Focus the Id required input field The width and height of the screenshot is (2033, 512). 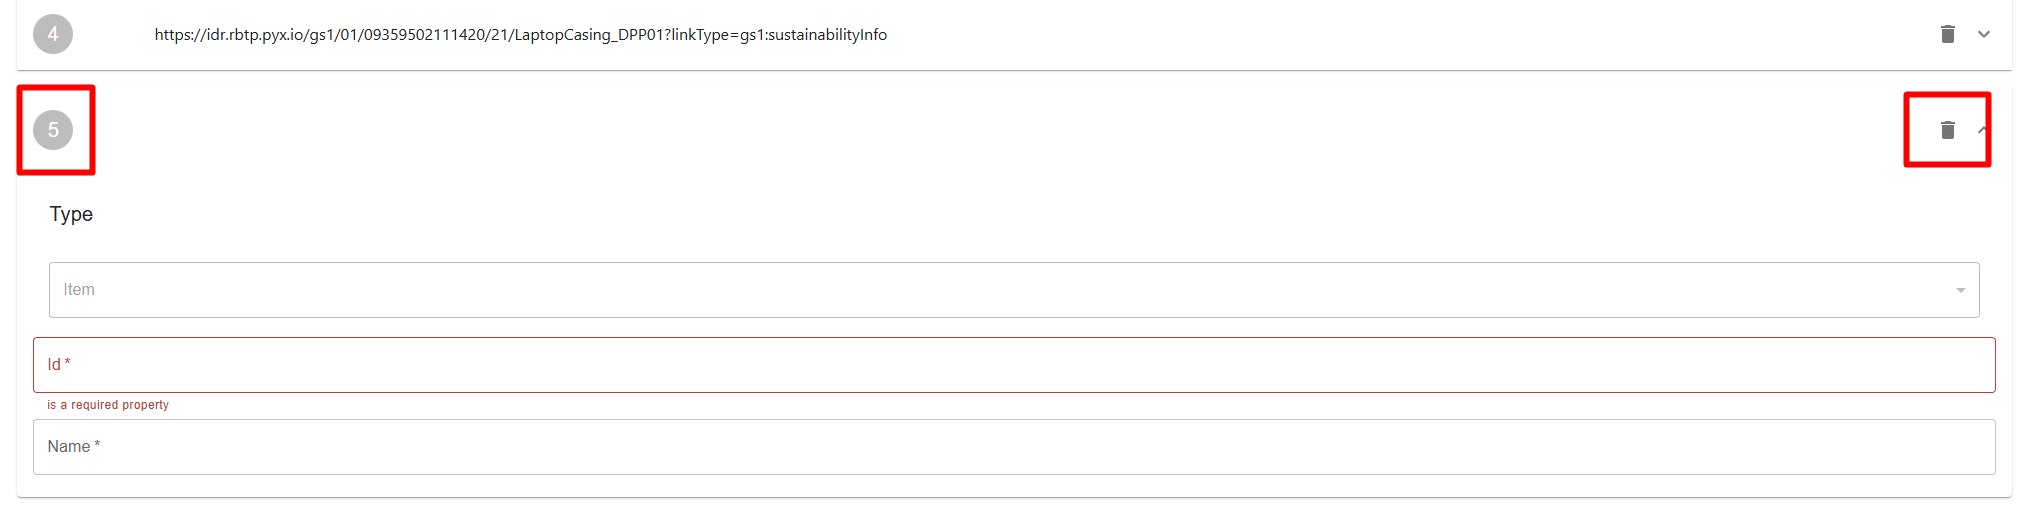click(x=1013, y=365)
